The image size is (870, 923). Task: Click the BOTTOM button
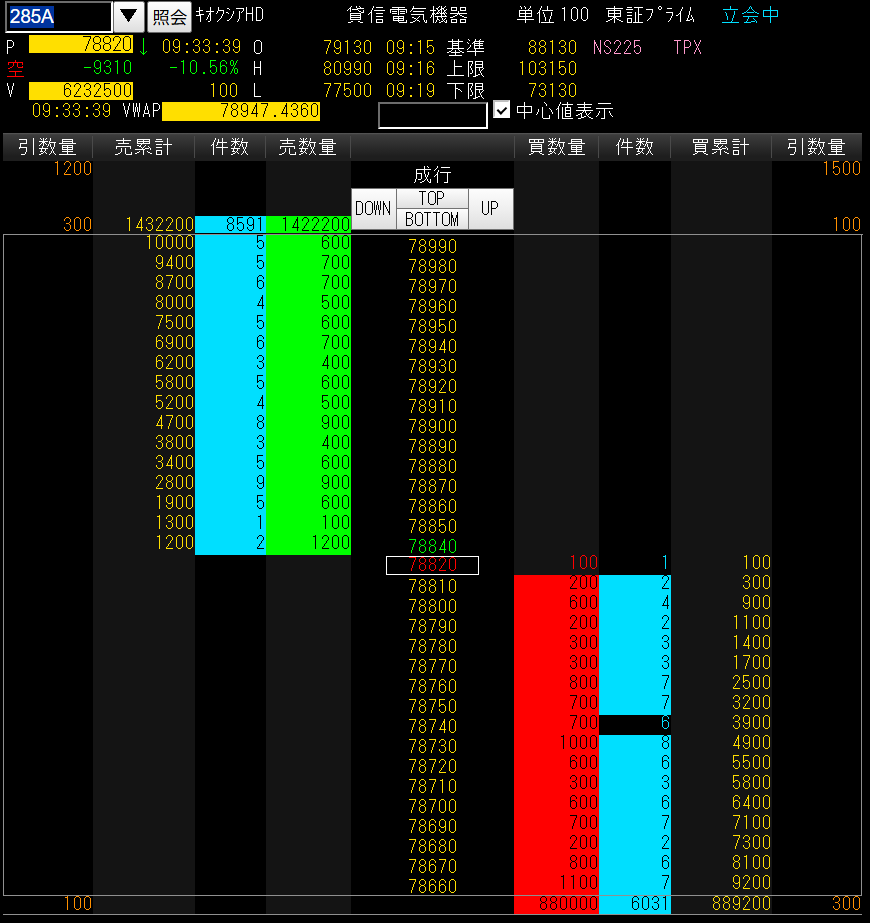point(432,219)
